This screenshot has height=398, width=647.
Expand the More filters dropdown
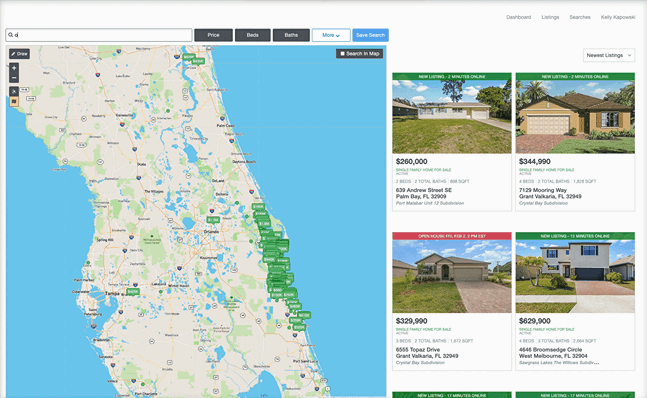tap(331, 35)
